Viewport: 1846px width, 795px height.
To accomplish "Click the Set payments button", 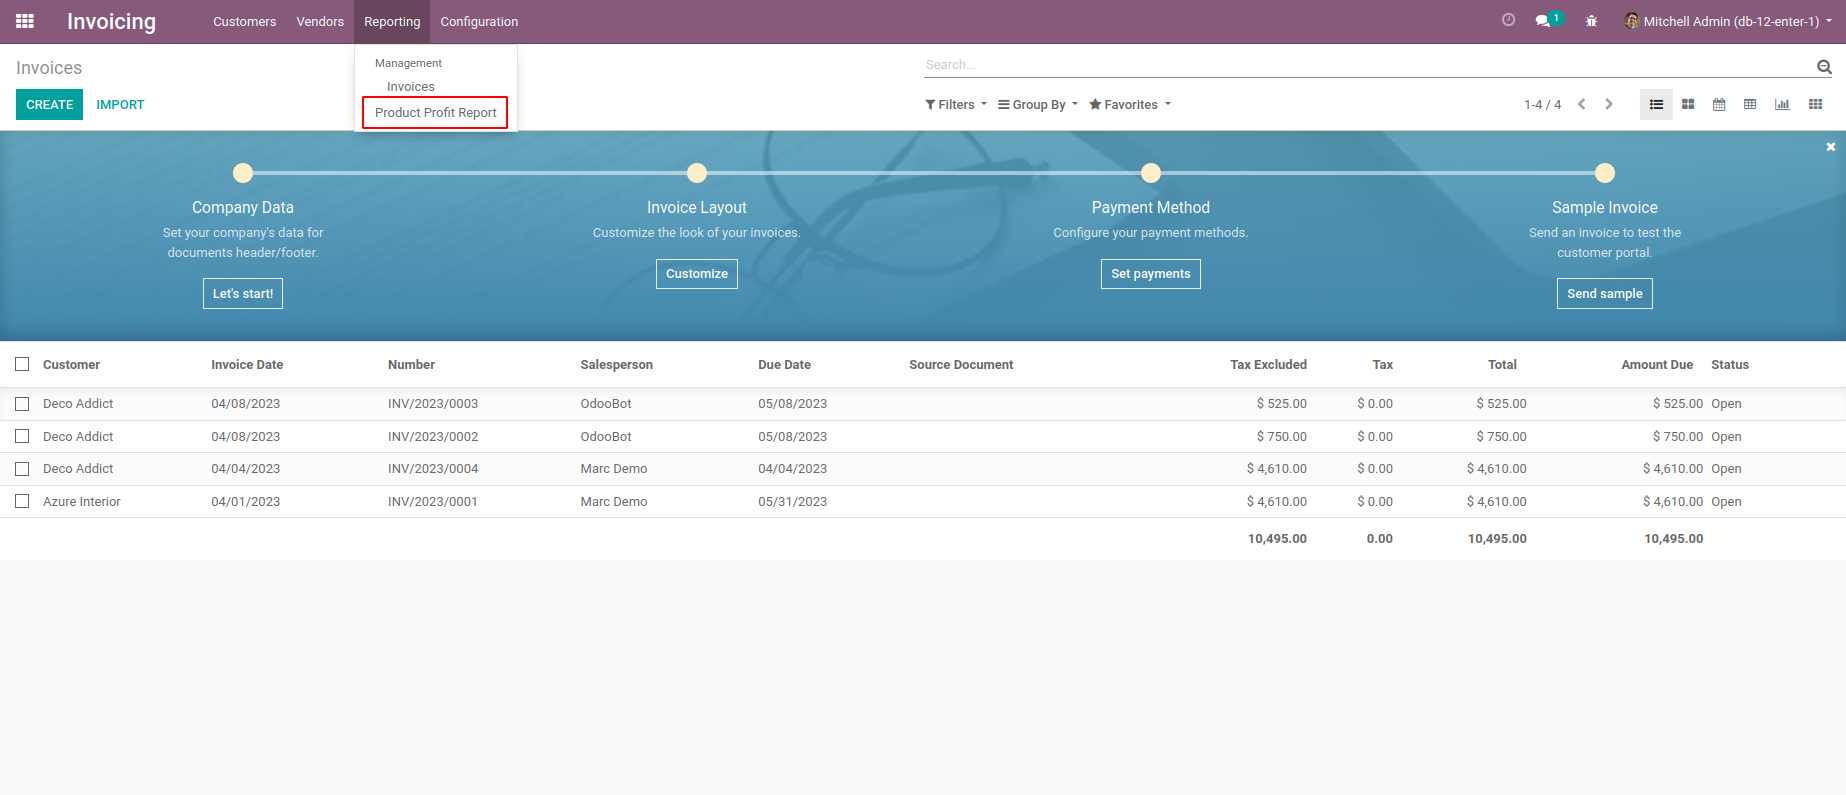I will (1151, 274).
